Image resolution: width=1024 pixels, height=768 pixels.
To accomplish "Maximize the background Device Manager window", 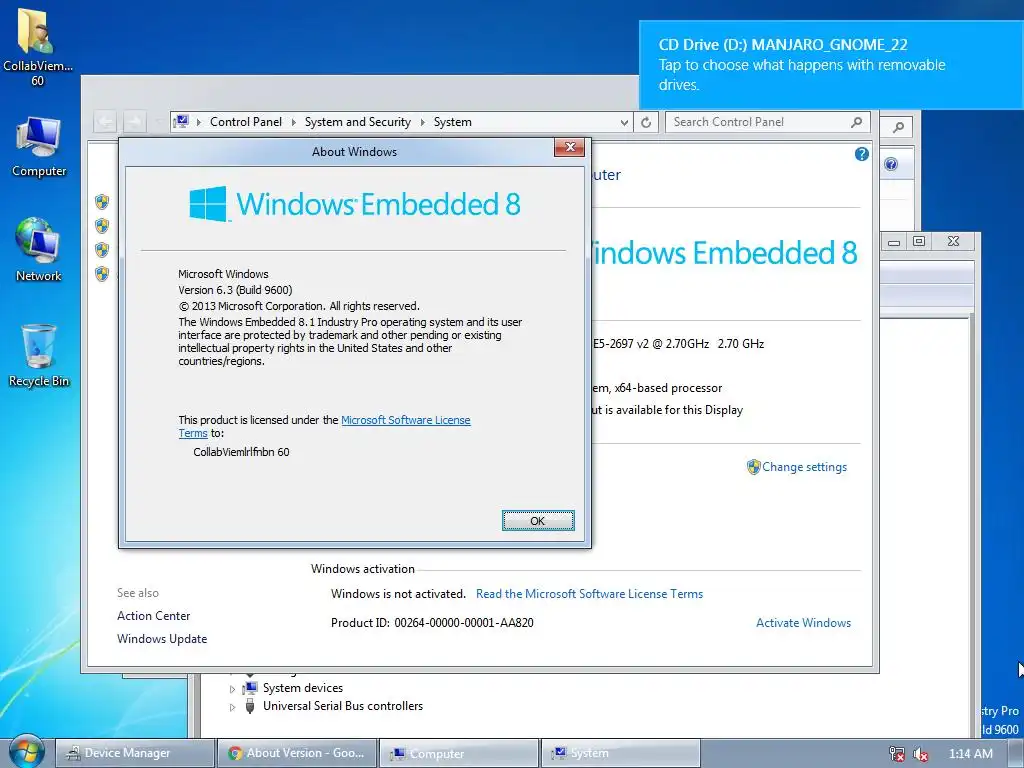I will click(x=919, y=242).
